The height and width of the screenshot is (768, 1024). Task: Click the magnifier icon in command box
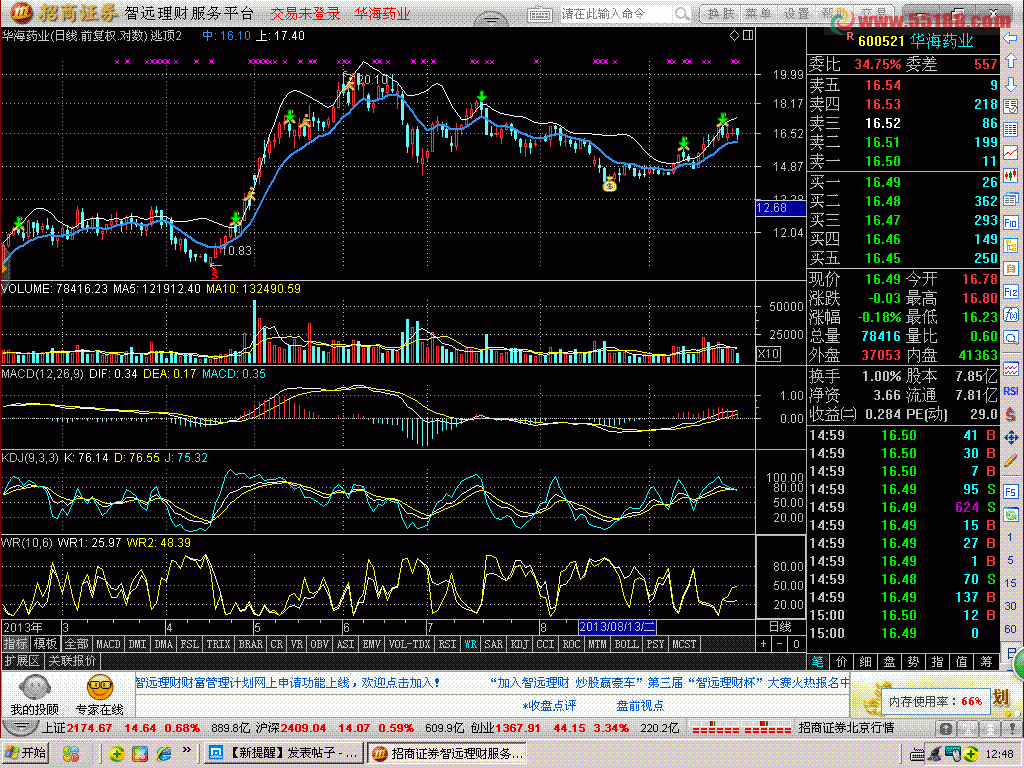682,14
